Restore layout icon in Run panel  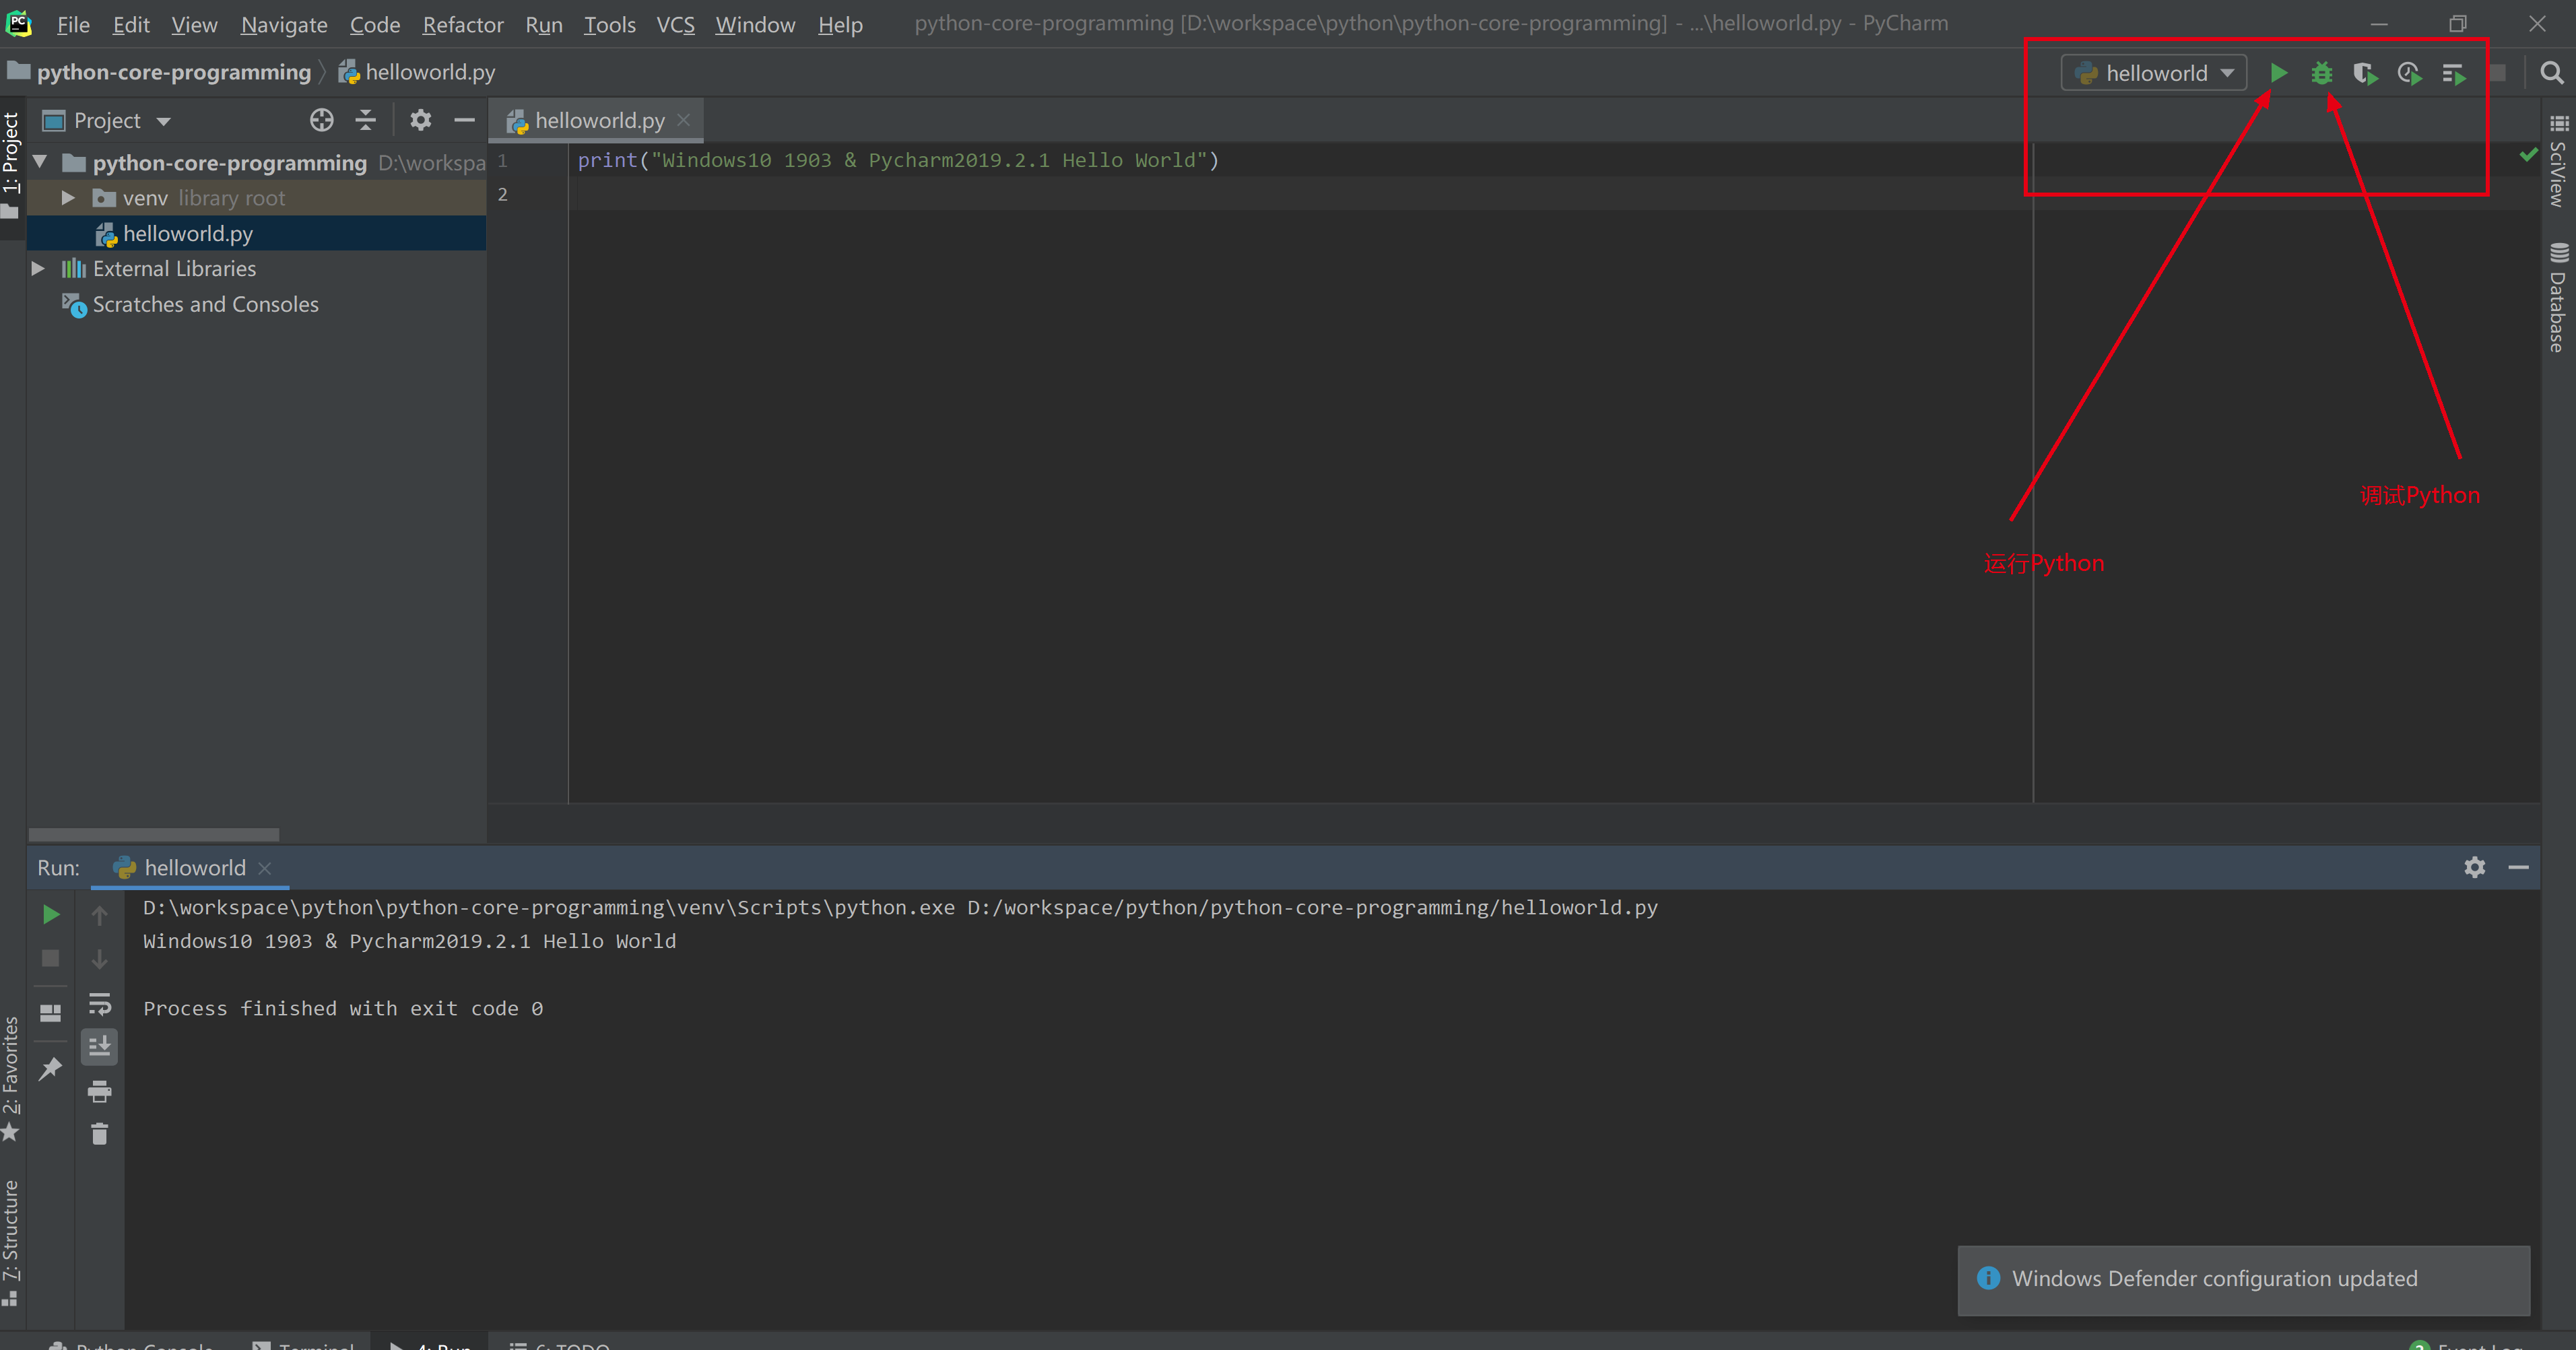pos(50,1013)
